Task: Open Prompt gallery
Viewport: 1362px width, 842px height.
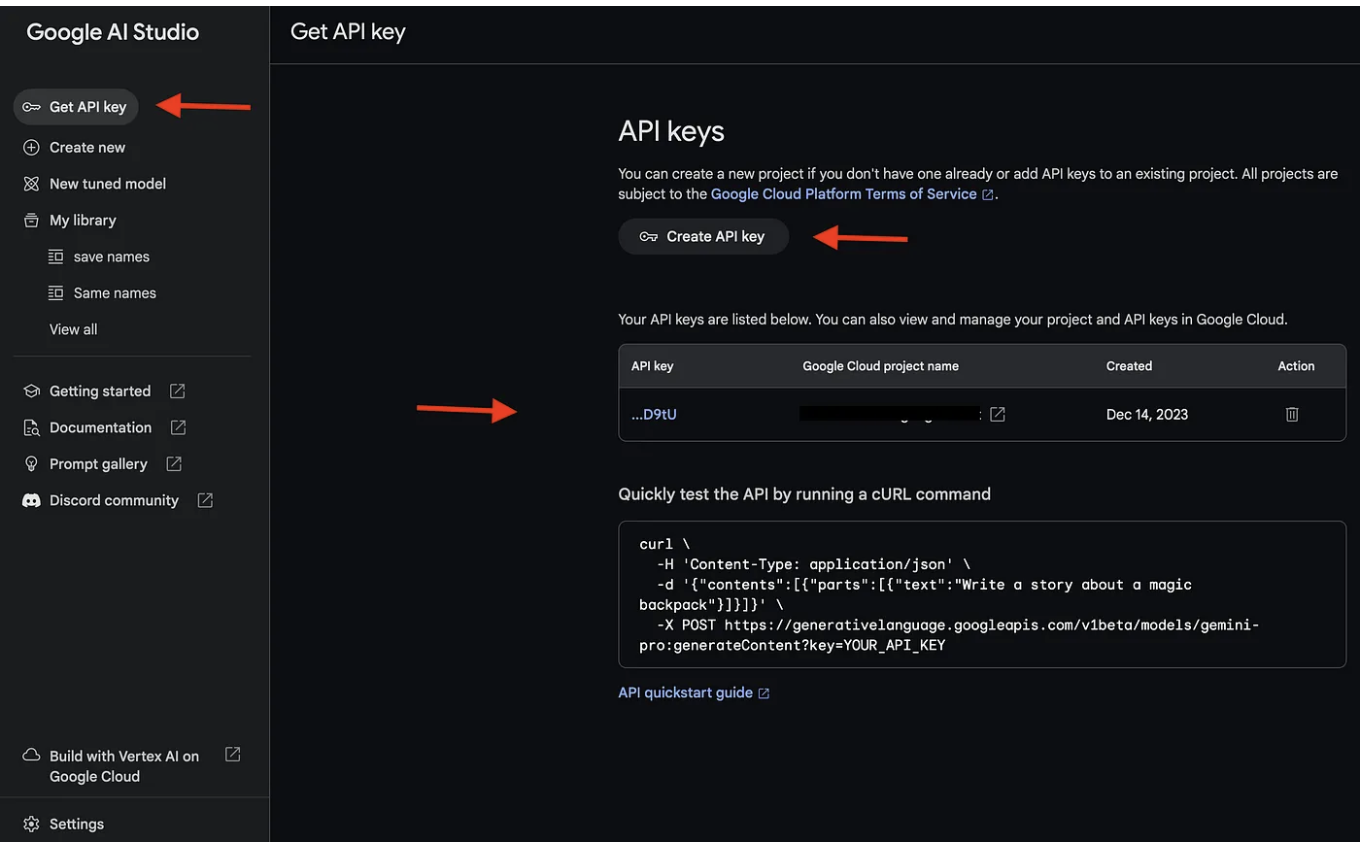Action: [98, 464]
